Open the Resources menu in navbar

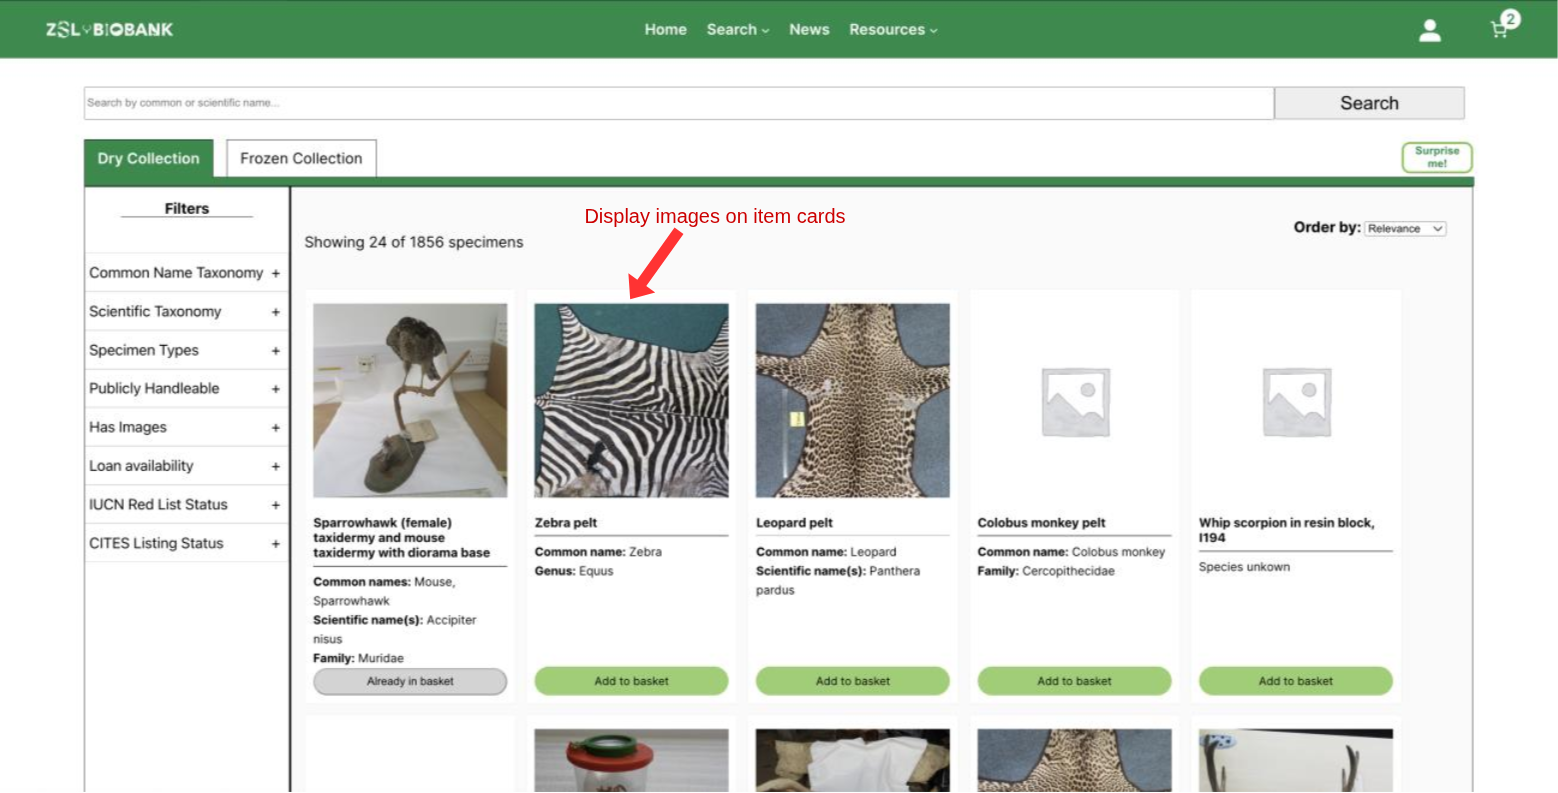pos(893,30)
